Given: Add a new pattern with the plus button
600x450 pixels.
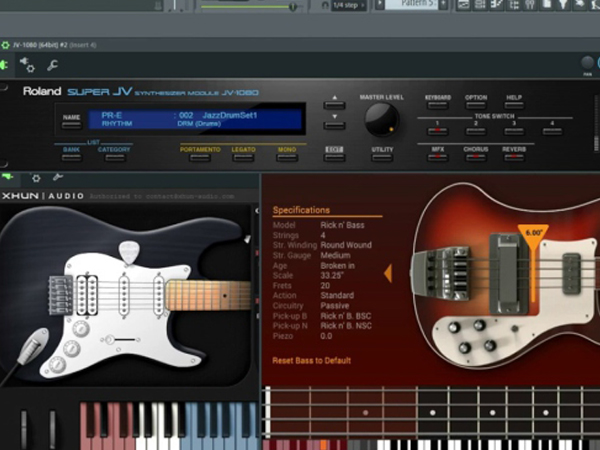Looking at the screenshot, I should coord(443,4).
